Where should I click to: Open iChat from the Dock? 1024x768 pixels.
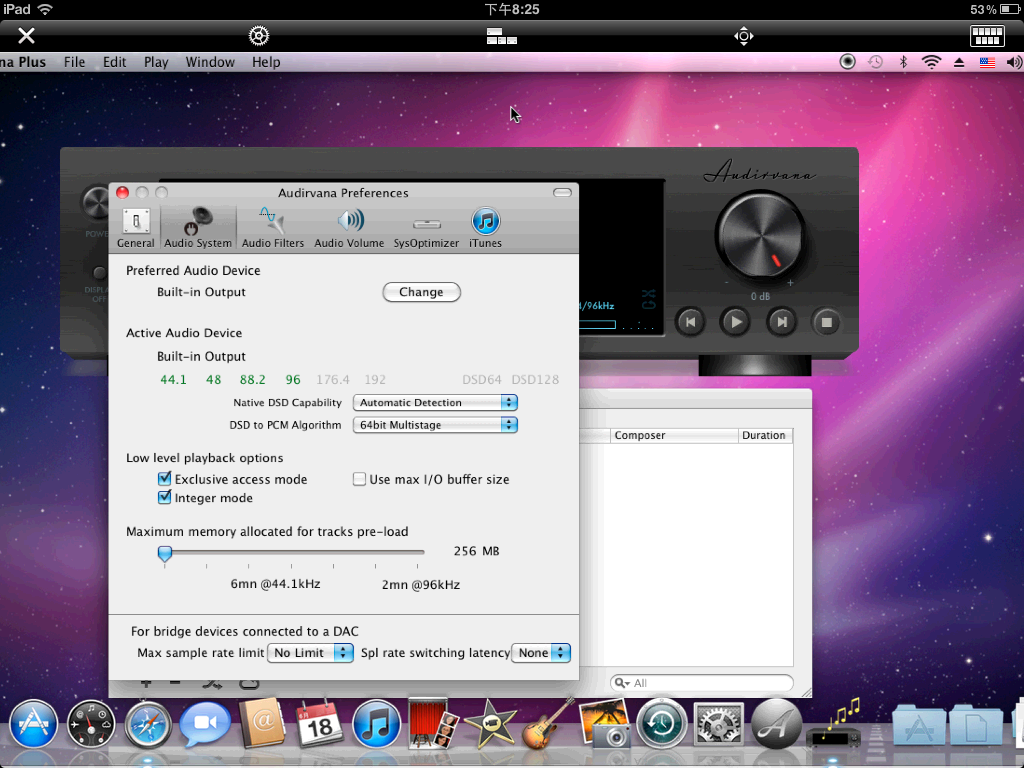point(205,724)
